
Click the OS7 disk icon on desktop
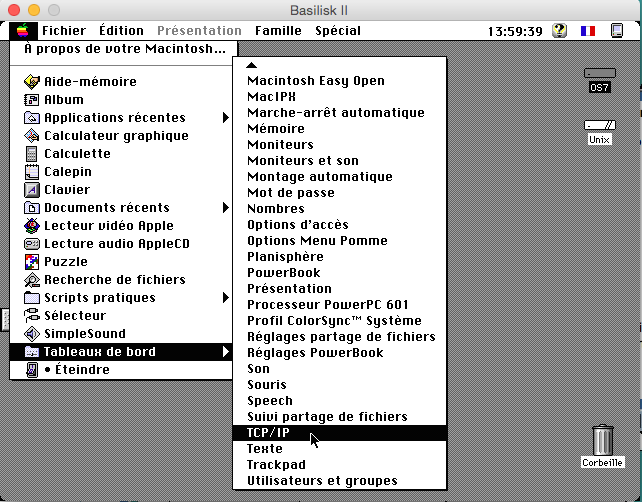pos(599,74)
